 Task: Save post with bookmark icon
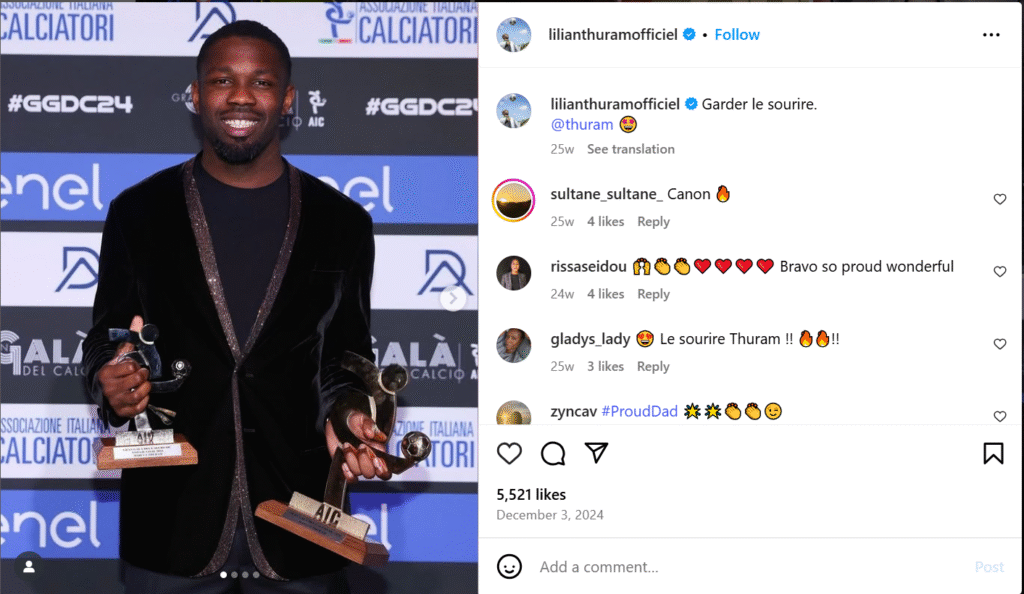pyautogui.click(x=993, y=453)
